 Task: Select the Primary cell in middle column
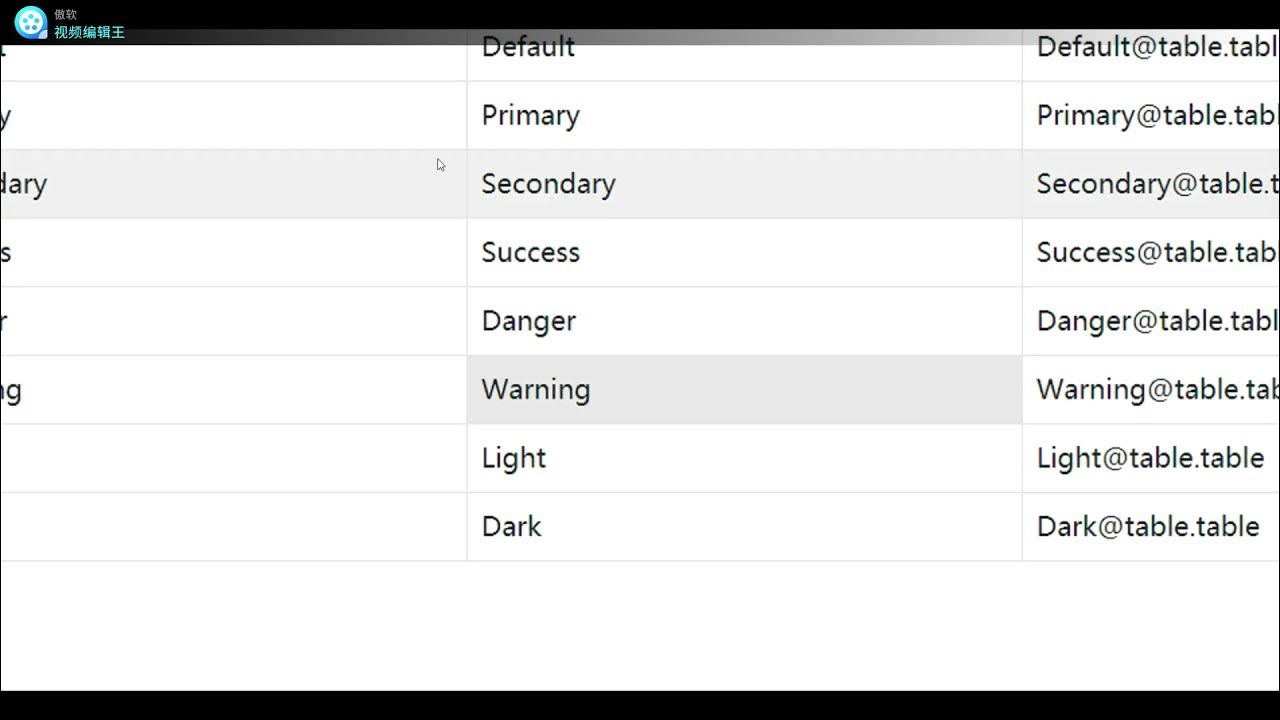click(744, 116)
